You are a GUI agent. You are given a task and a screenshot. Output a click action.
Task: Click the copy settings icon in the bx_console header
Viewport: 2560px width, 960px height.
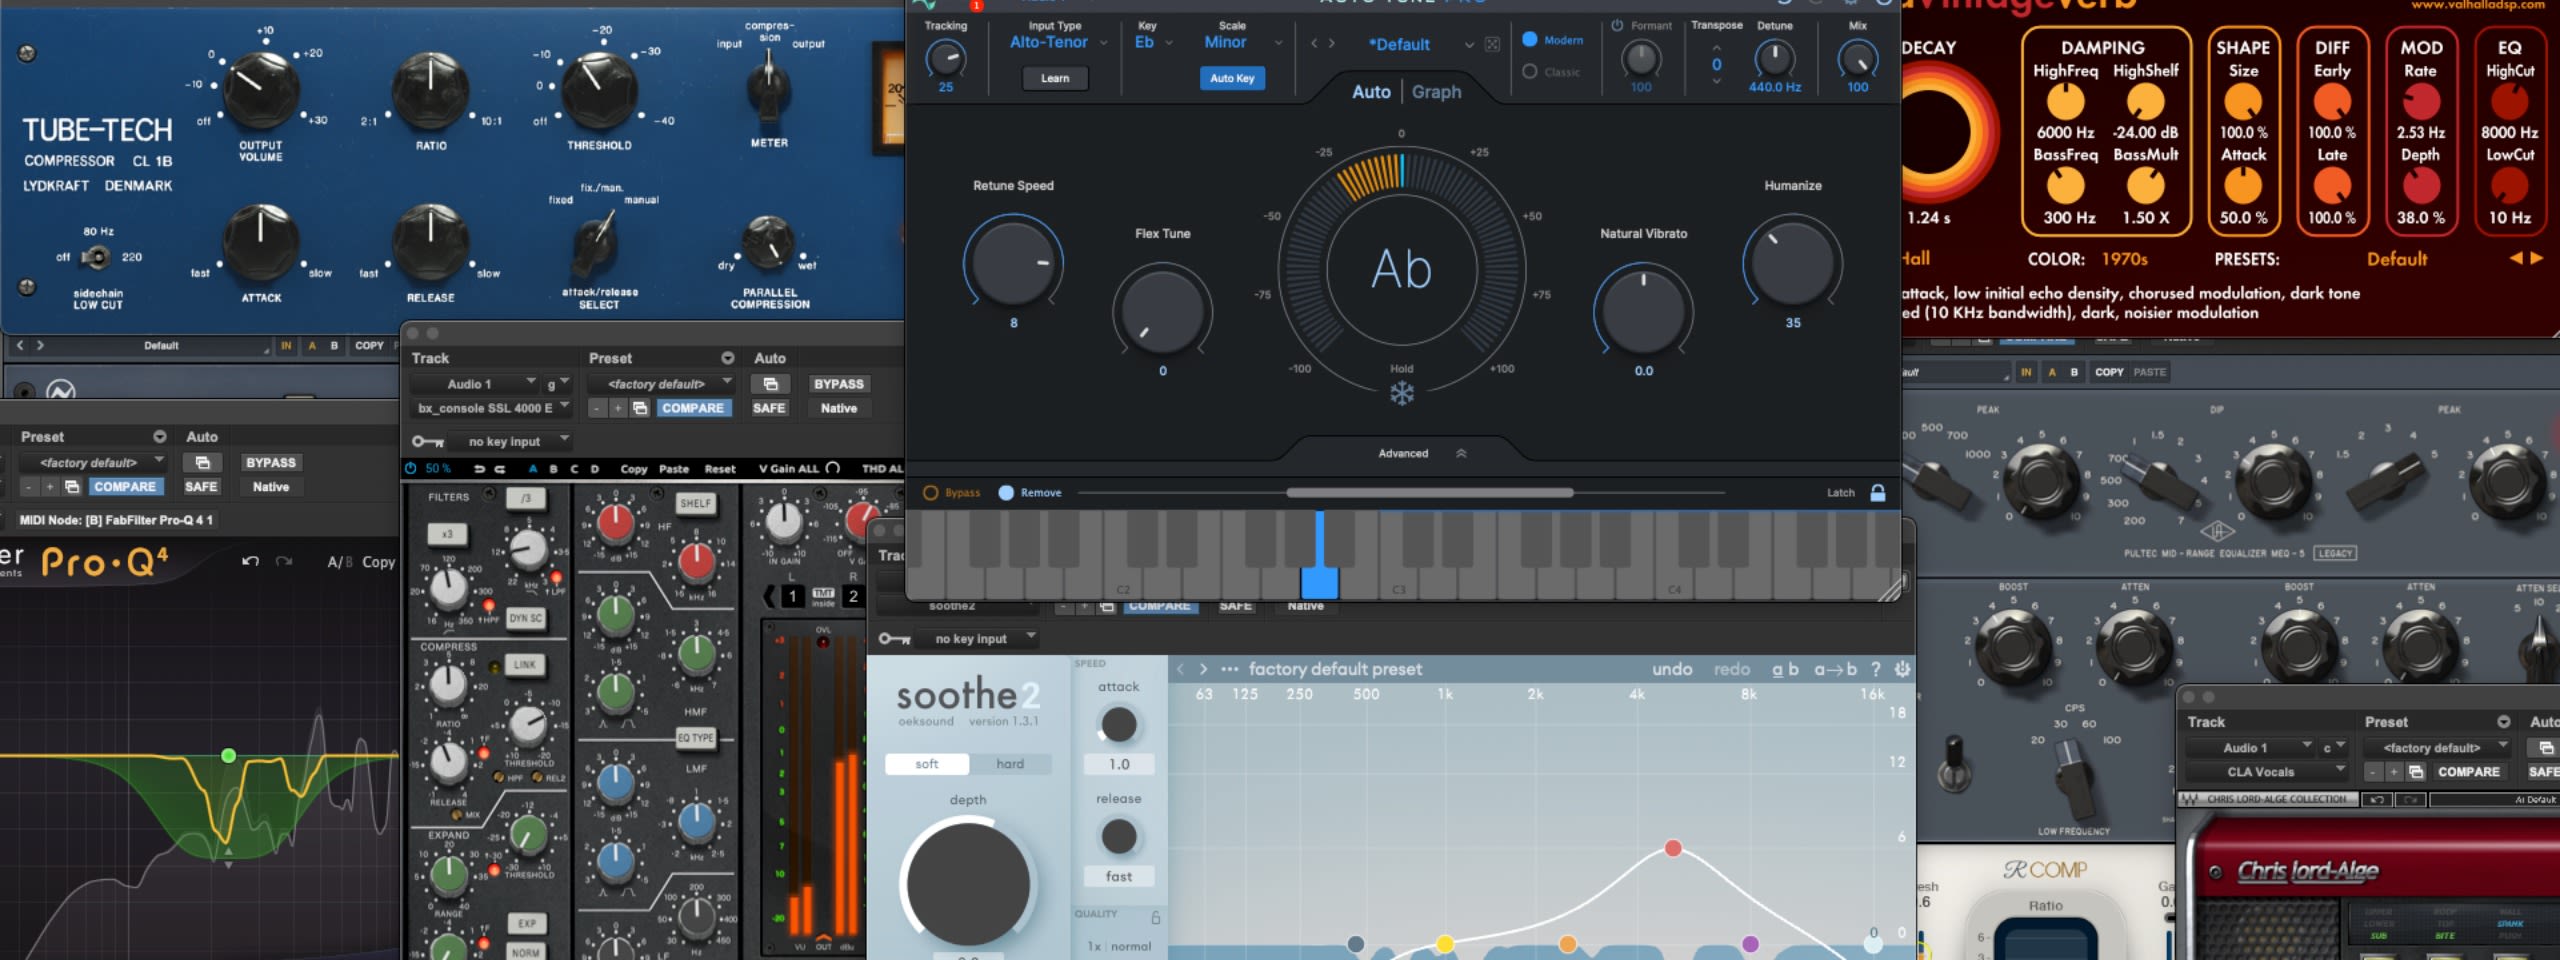(x=640, y=408)
